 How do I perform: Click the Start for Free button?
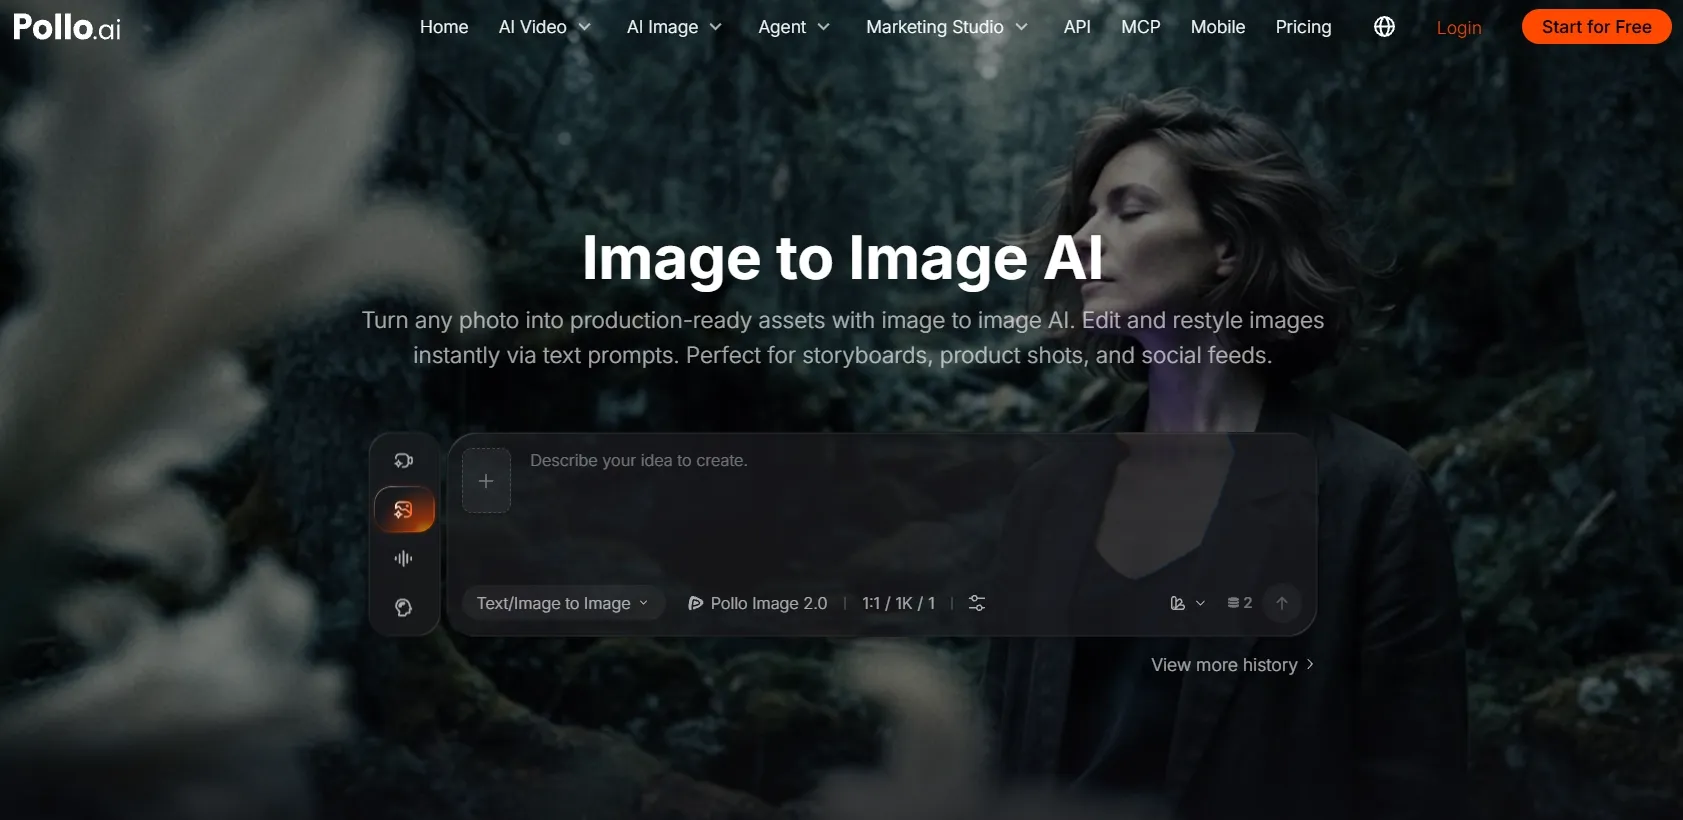coord(1596,27)
